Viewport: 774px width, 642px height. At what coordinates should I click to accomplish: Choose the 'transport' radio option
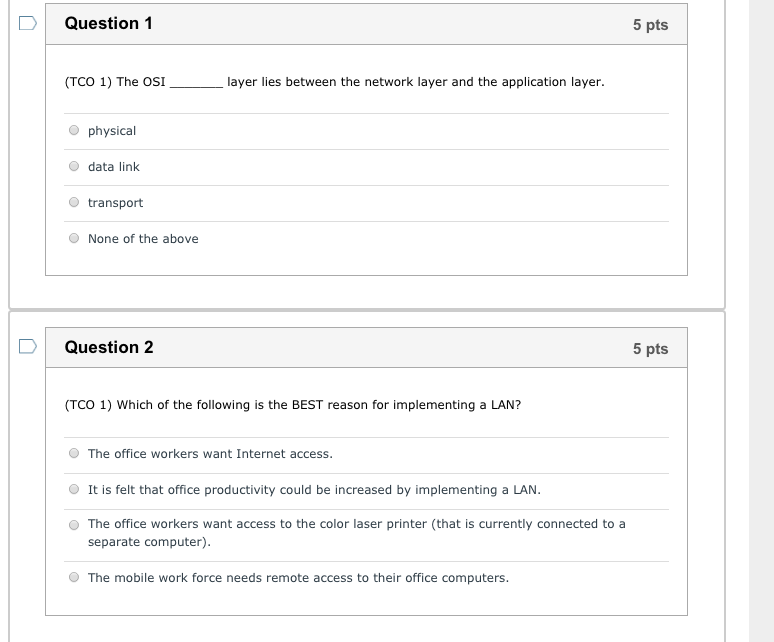(74, 202)
